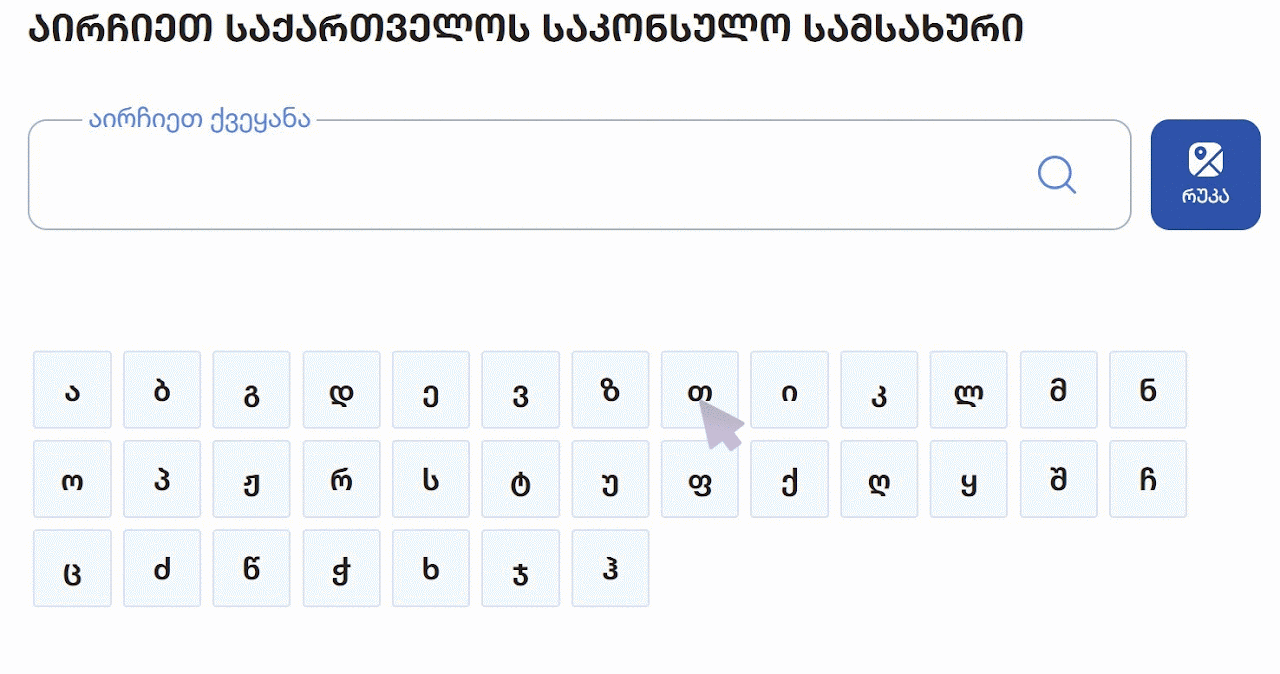Click the letter ხ tile
Screen dimensions: 1280x674
pos(431,568)
